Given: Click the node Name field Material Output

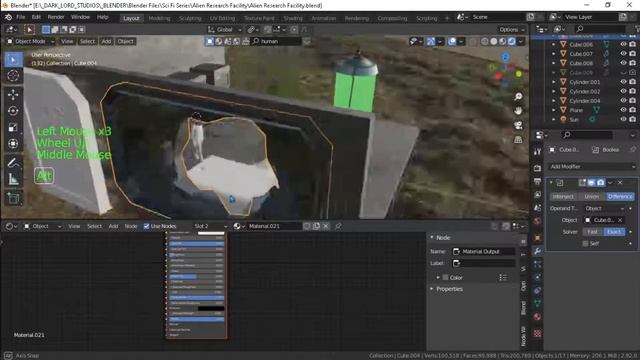Looking at the screenshot, I should [x=484, y=251].
